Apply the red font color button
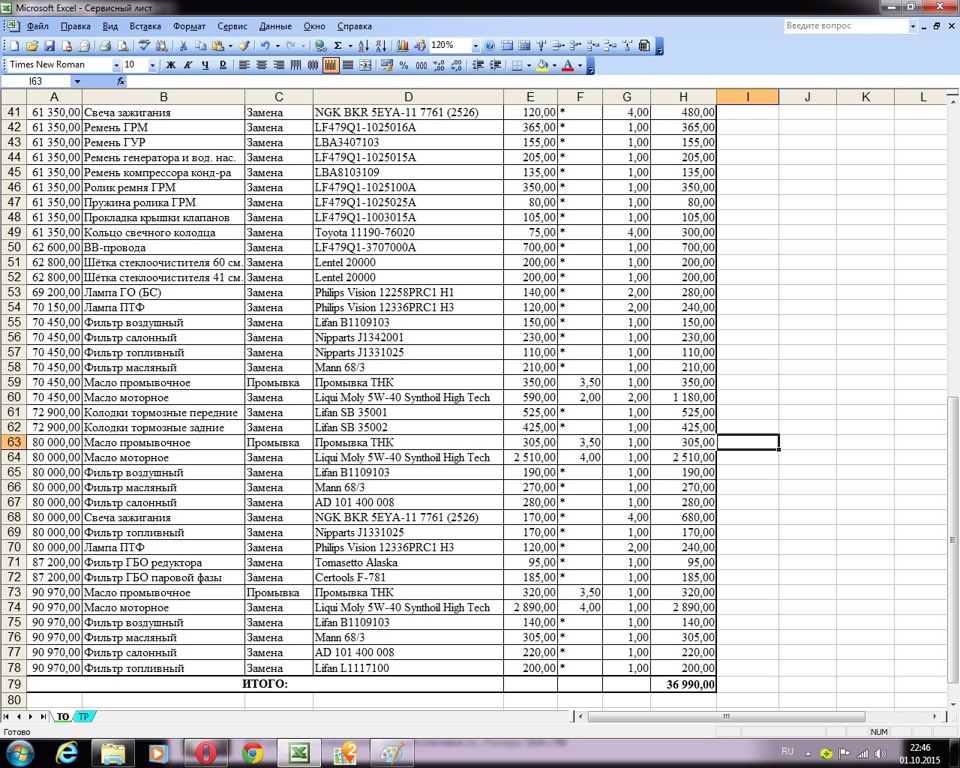Image resolution: width=960 pixels, height=768 pixels. (x=568, y=65)
